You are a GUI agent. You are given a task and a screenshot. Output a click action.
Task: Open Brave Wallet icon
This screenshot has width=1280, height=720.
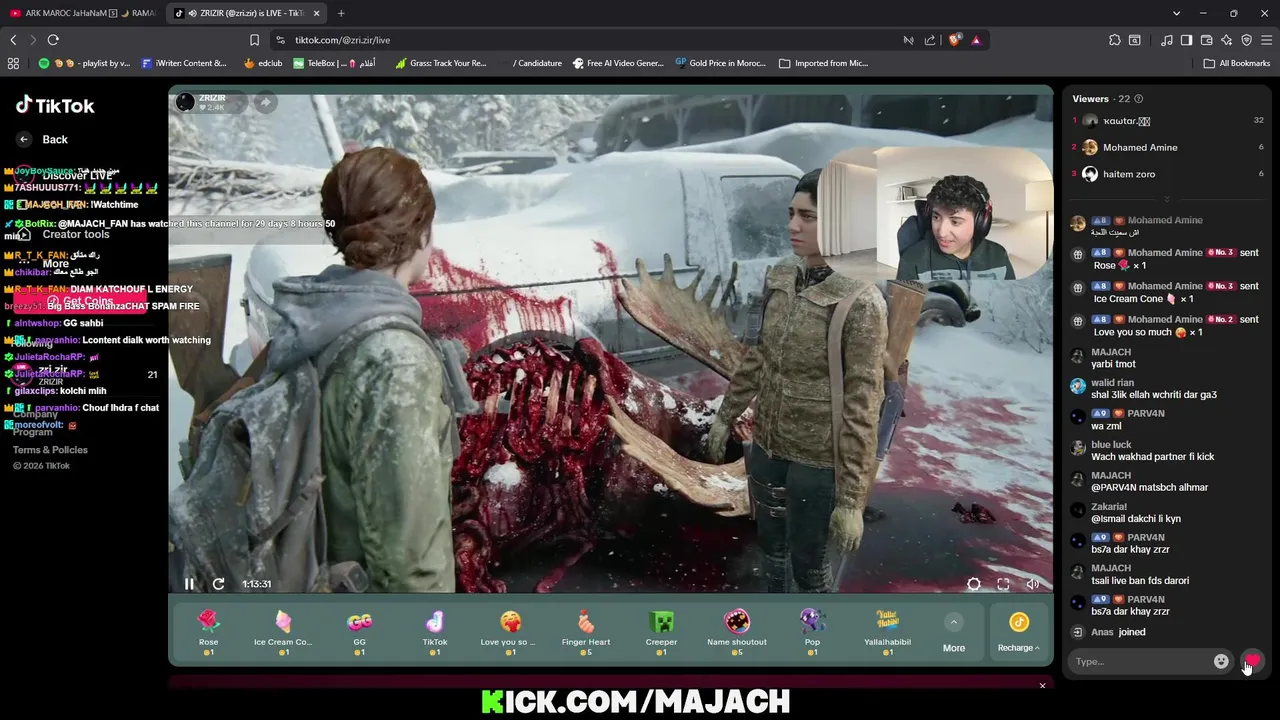click(x=1206, y=40)
